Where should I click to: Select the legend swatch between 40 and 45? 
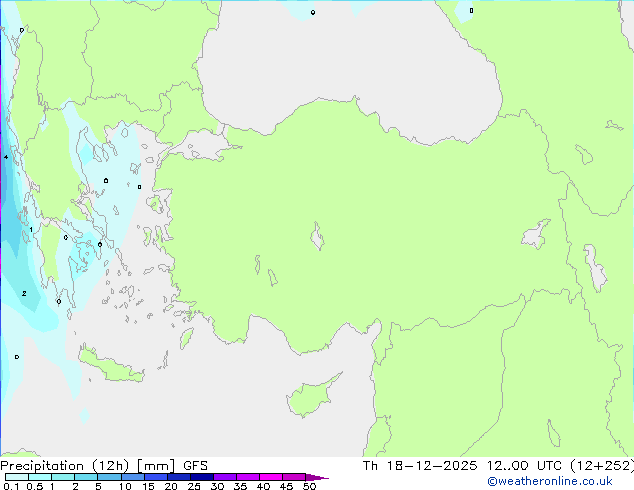(x=271, y=477)
